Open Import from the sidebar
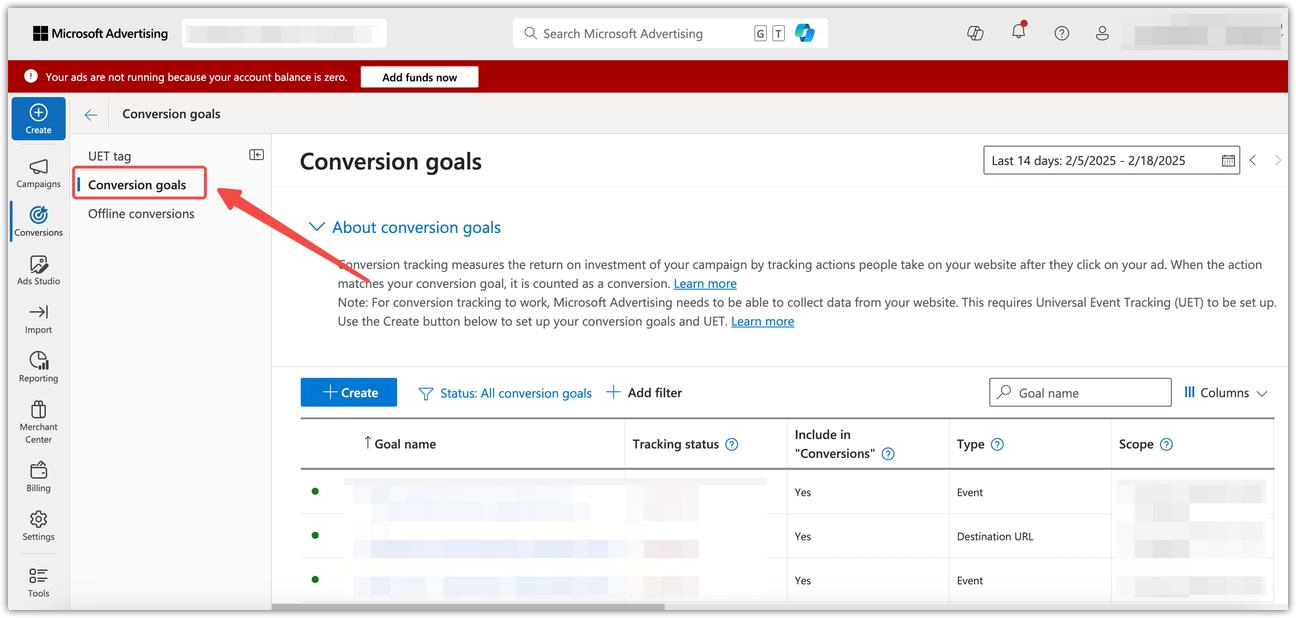 38,319
